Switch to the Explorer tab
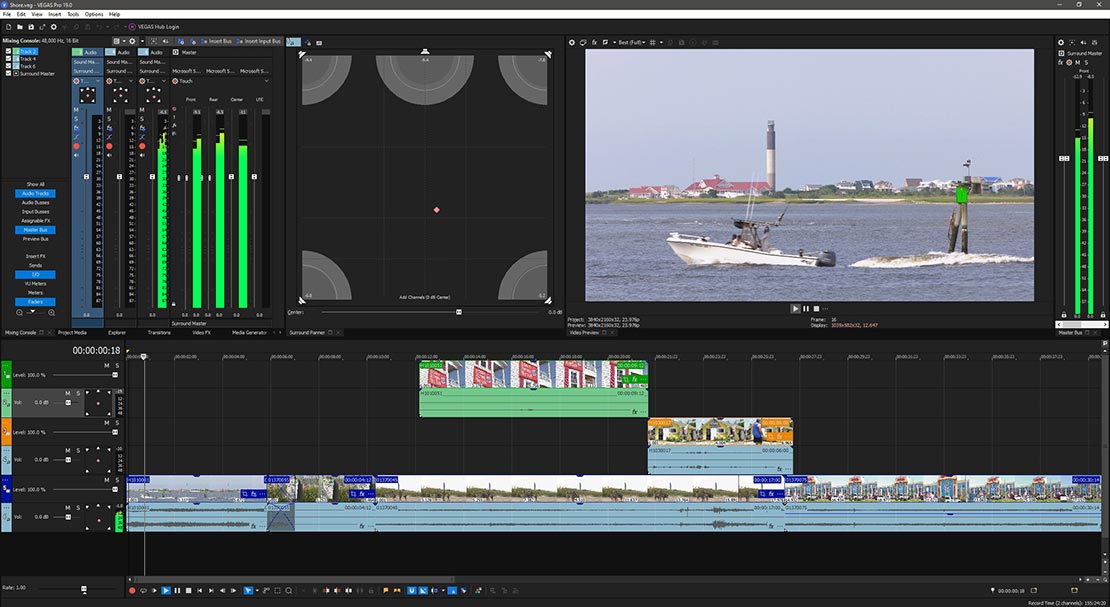 117,332
